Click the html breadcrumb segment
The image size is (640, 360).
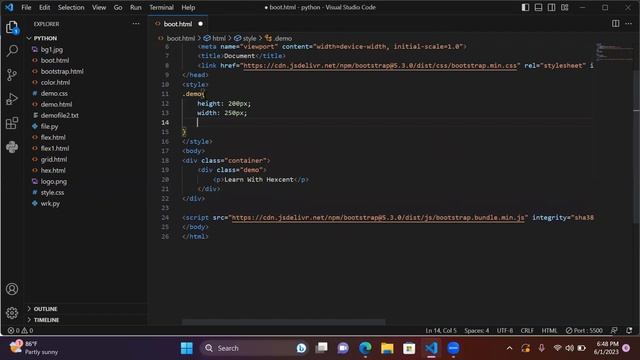215,38
